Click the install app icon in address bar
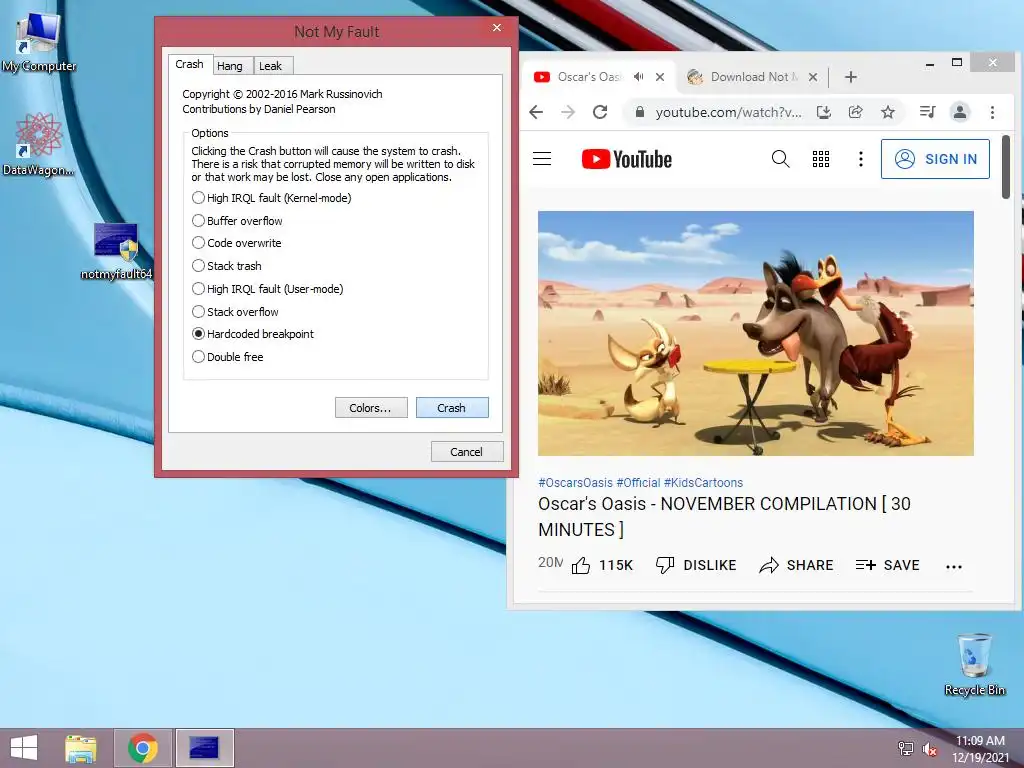 click(x=824, y=112)
